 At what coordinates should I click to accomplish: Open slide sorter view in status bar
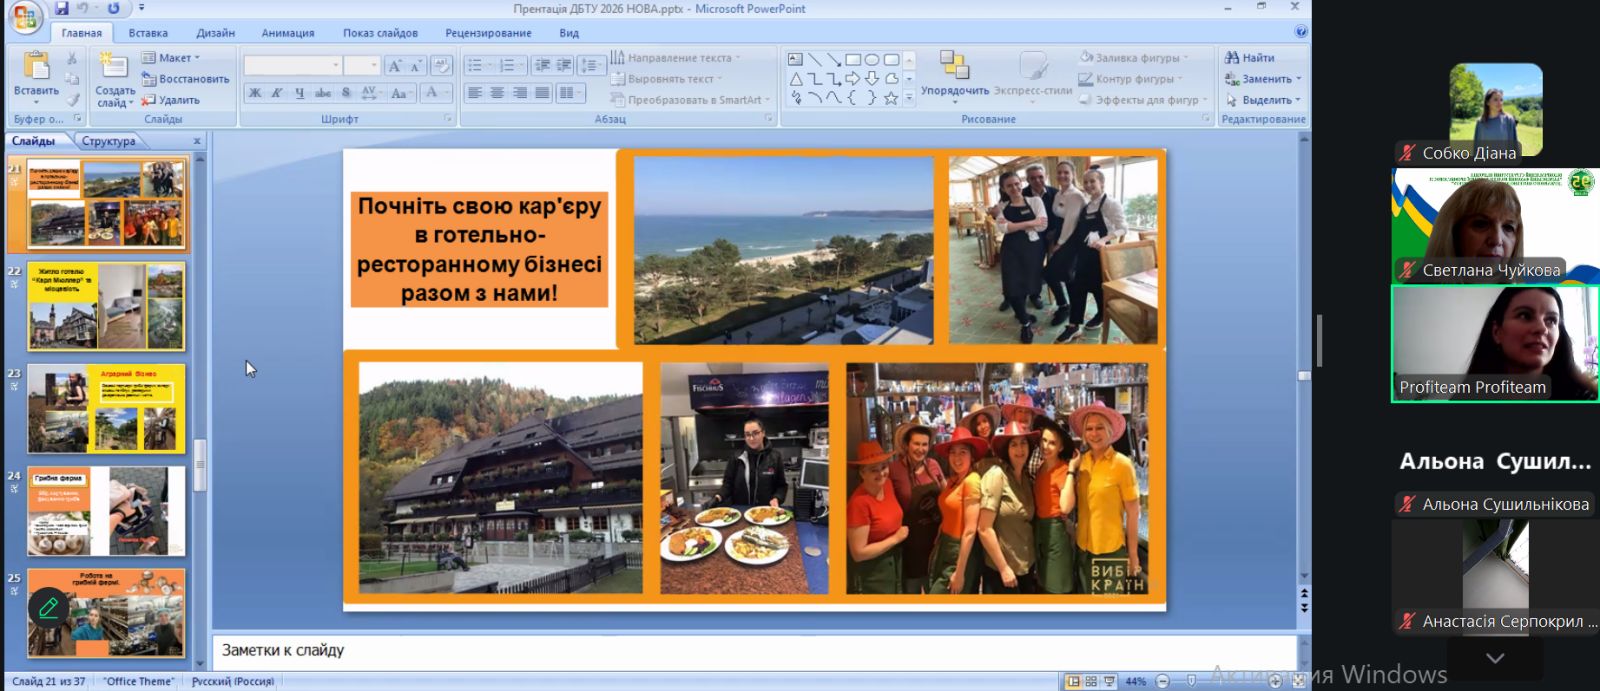pos(1091,681)
